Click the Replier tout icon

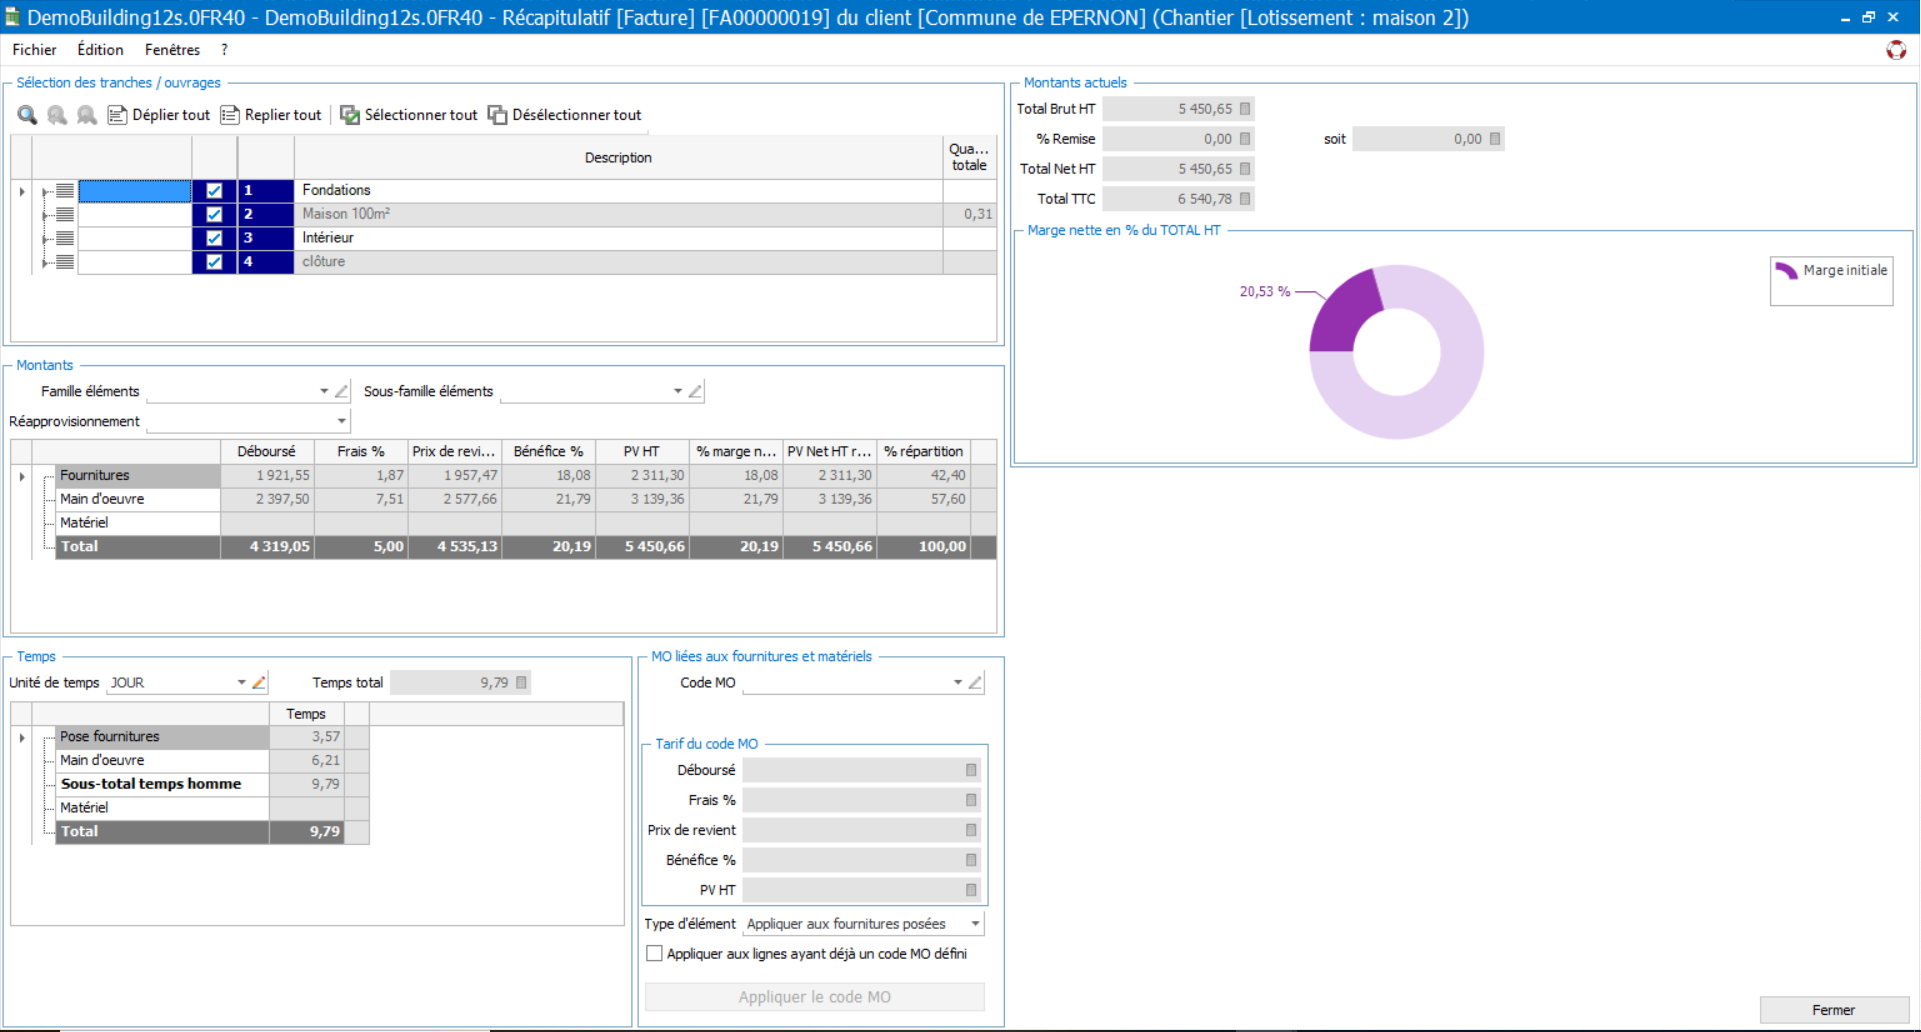click(x=230, y=115)
